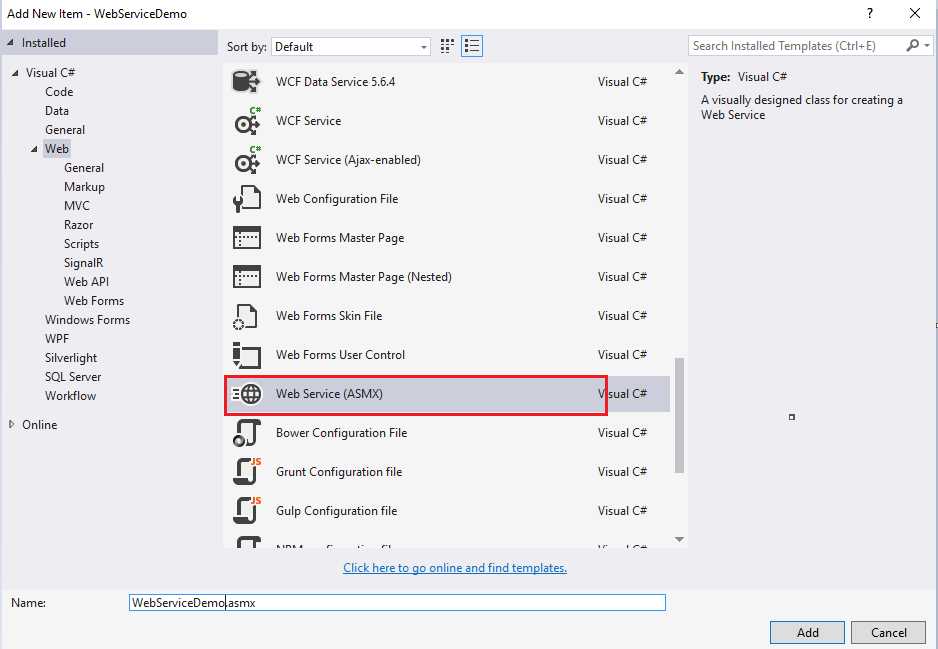The height and width of the screenshot is (649, 938).
Task: Select the Razor category
Action: click(78, 225)
